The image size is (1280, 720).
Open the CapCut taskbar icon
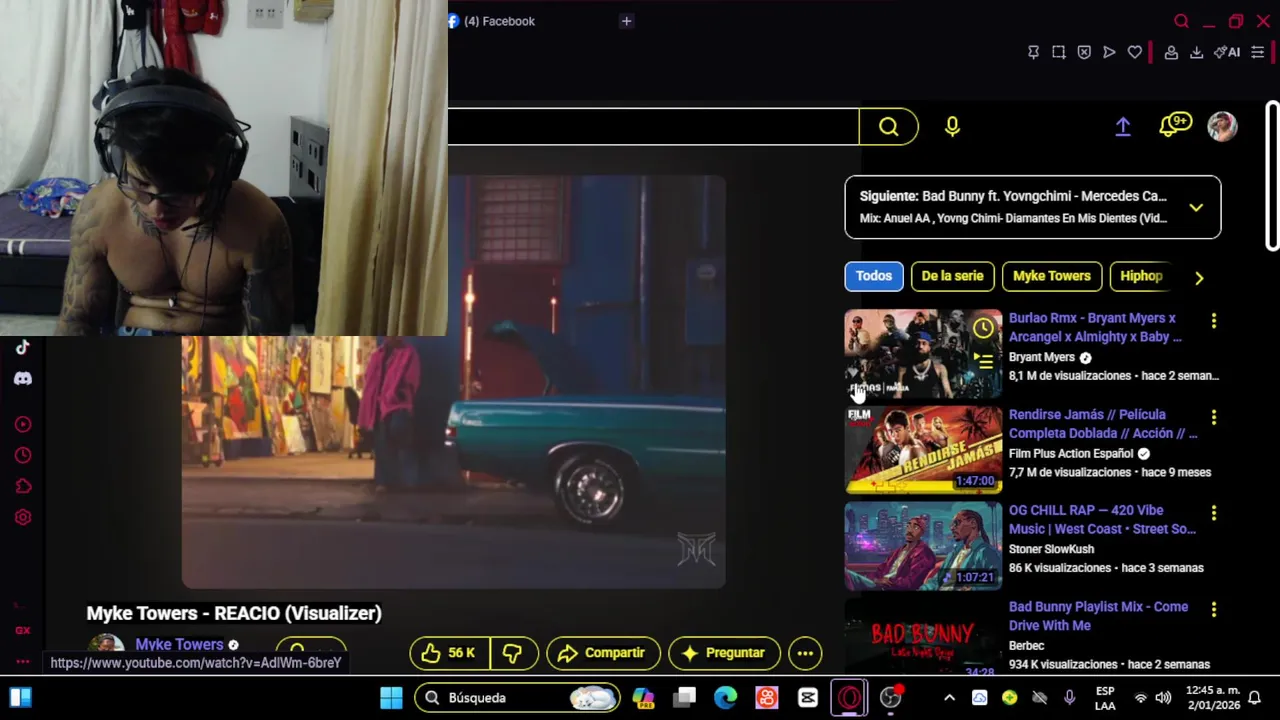tap(808, 698)
